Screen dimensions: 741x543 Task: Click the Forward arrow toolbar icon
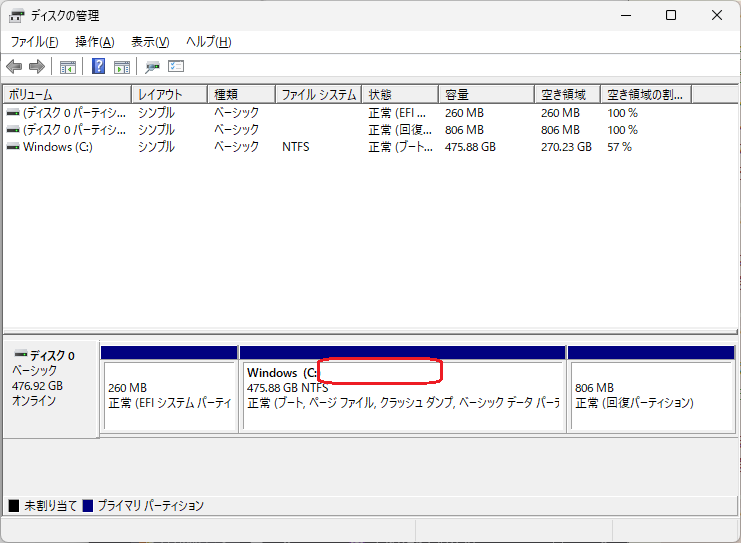[37, 67]
